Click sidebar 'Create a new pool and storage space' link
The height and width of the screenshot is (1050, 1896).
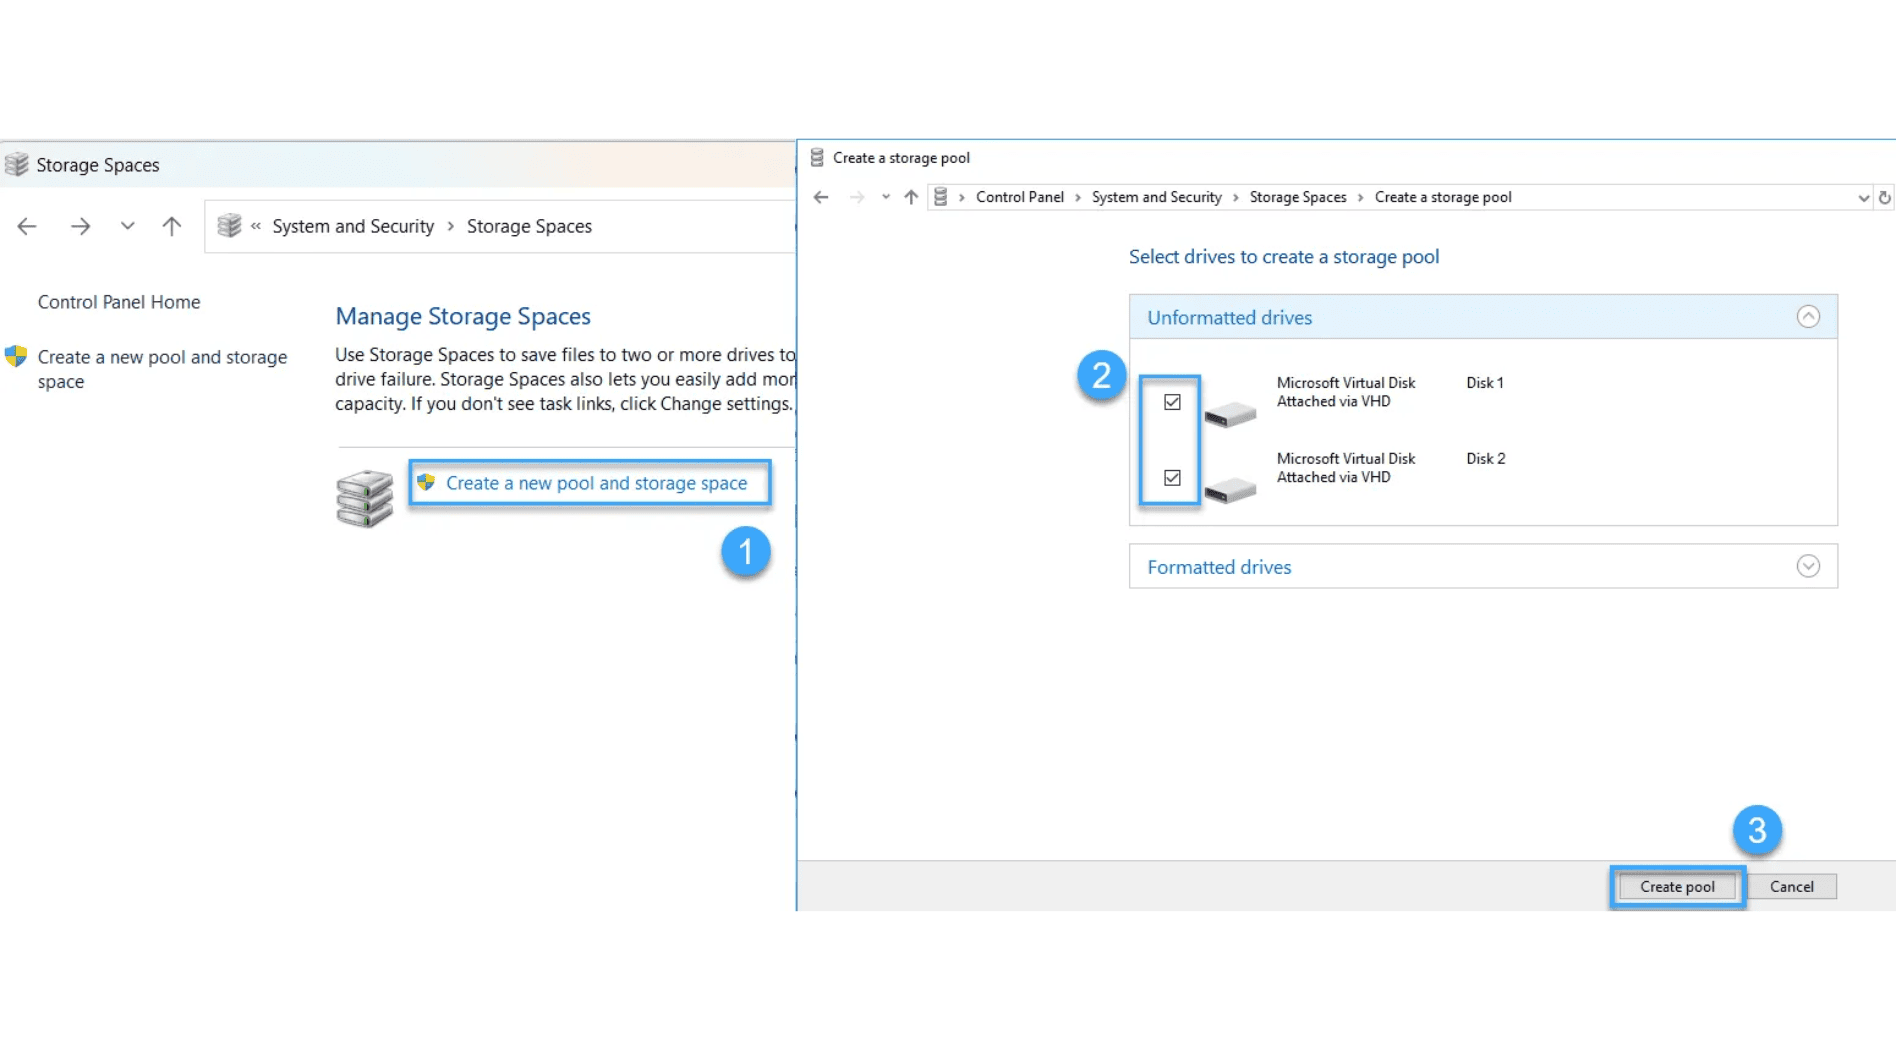point(162,369)
